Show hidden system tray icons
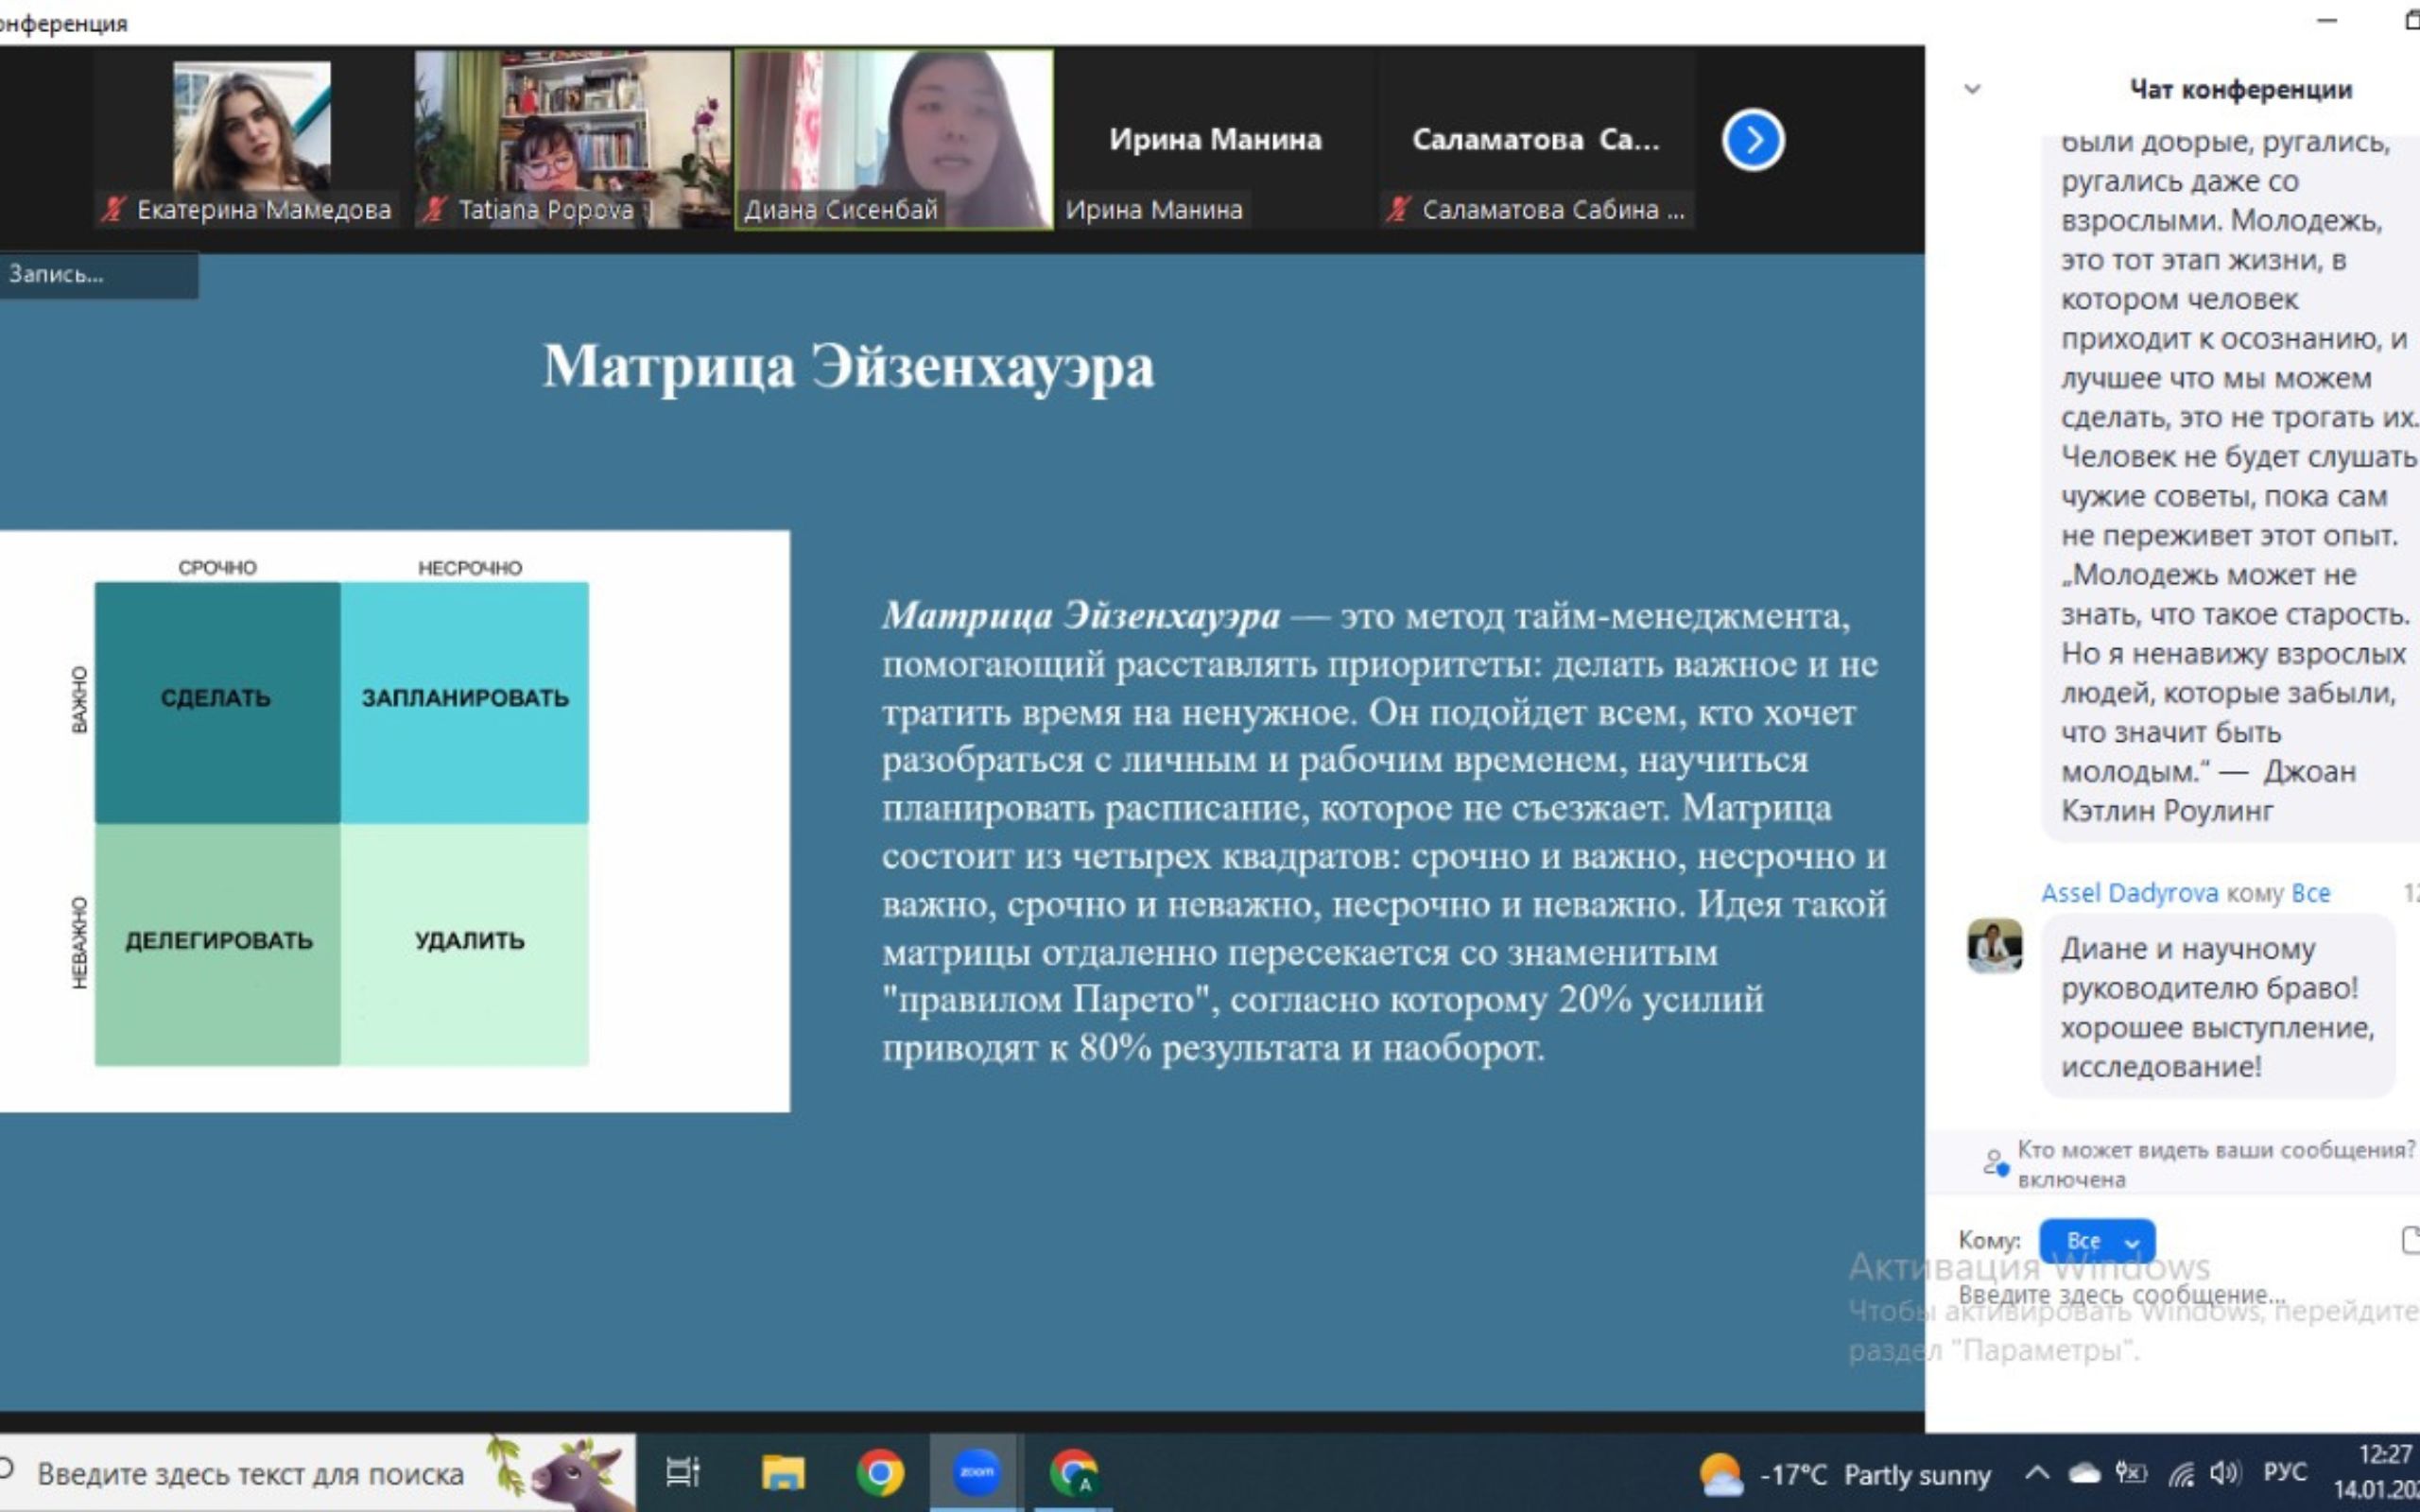Viewport: 2420px width, 1512px height. (x=2036, y=1473)
